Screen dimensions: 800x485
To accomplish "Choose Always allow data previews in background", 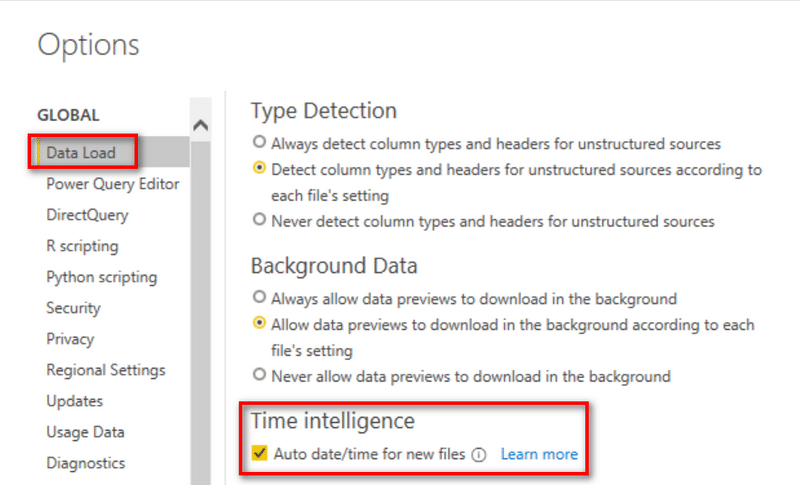I will point(259,297).
